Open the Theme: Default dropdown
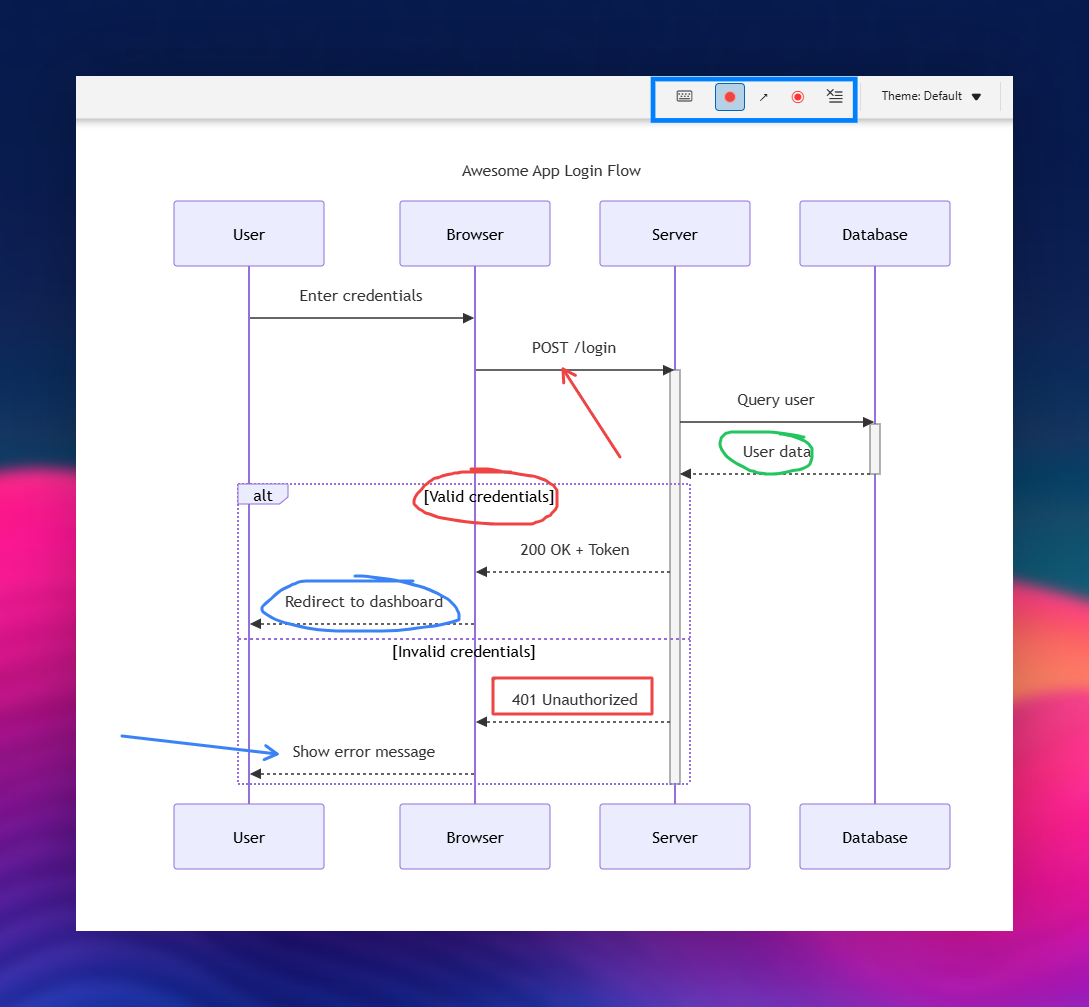Viewport: 1089px width, 1007px height. (931, 96)
